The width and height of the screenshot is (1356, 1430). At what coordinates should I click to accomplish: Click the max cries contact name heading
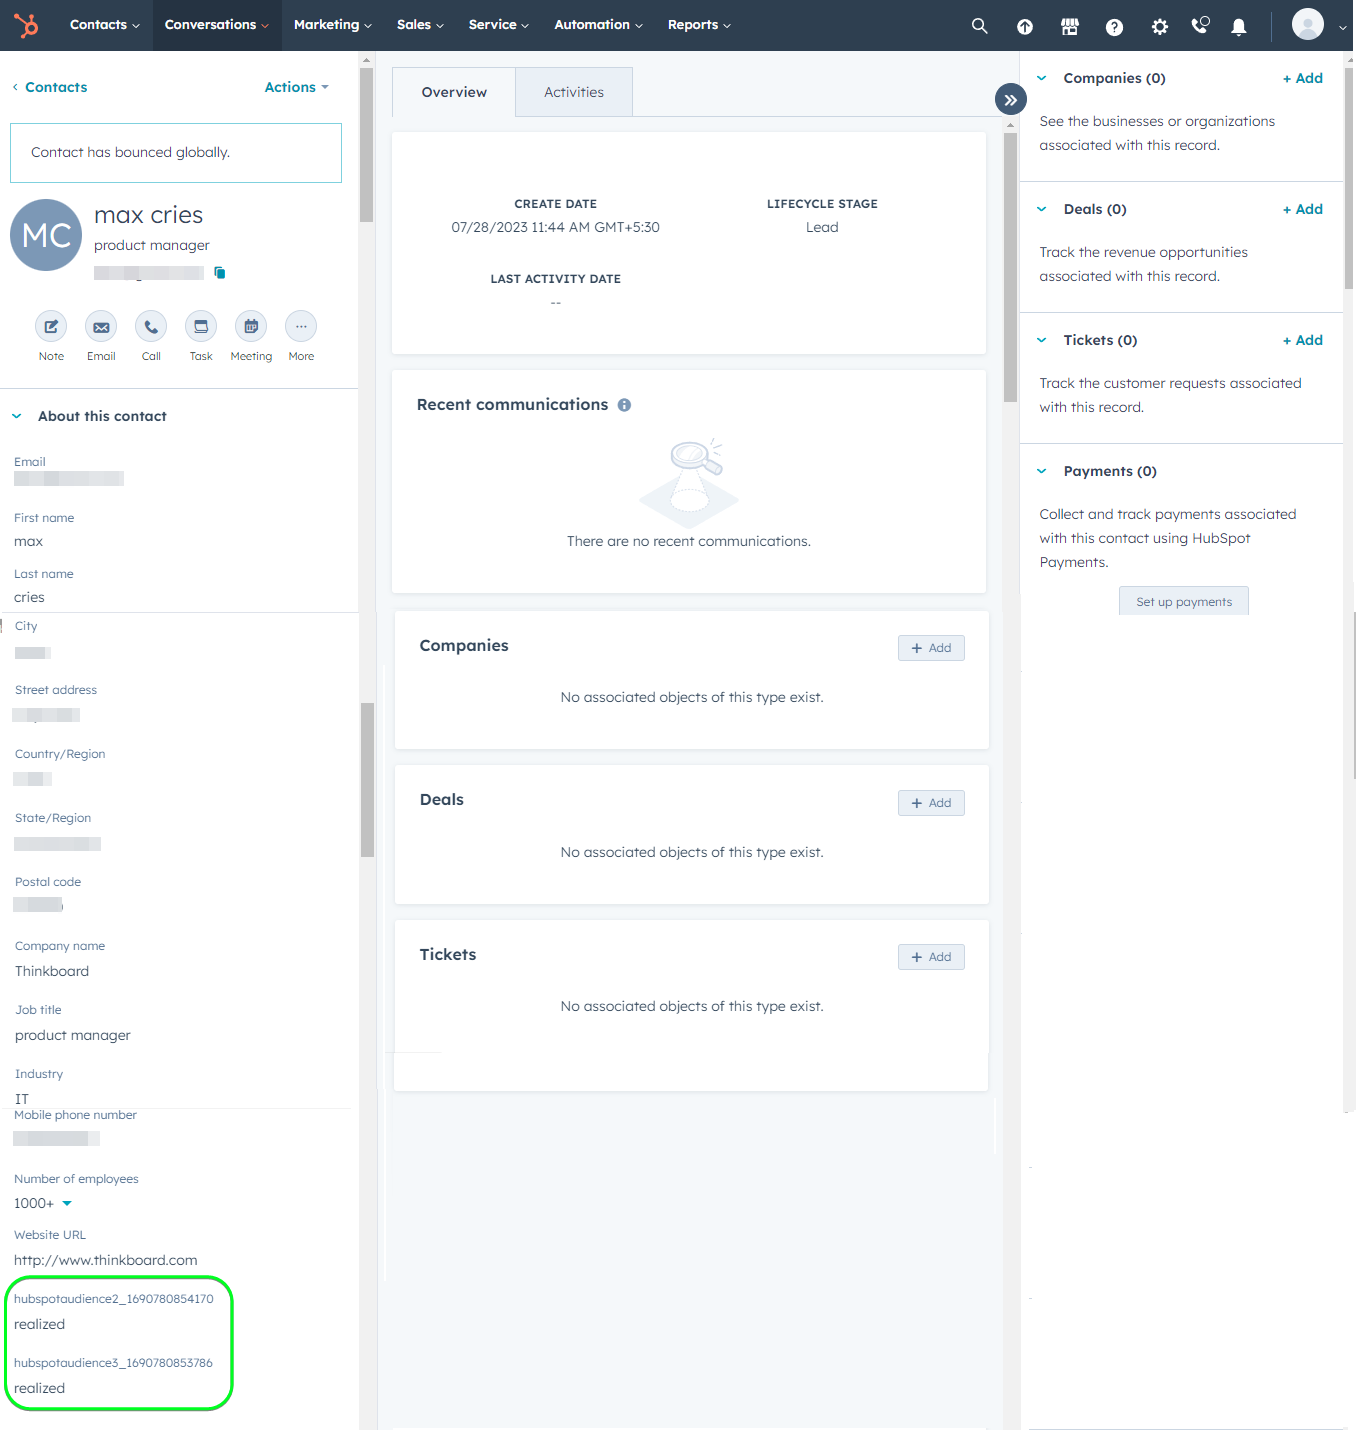pyautogui.click(x=149, y=215)
